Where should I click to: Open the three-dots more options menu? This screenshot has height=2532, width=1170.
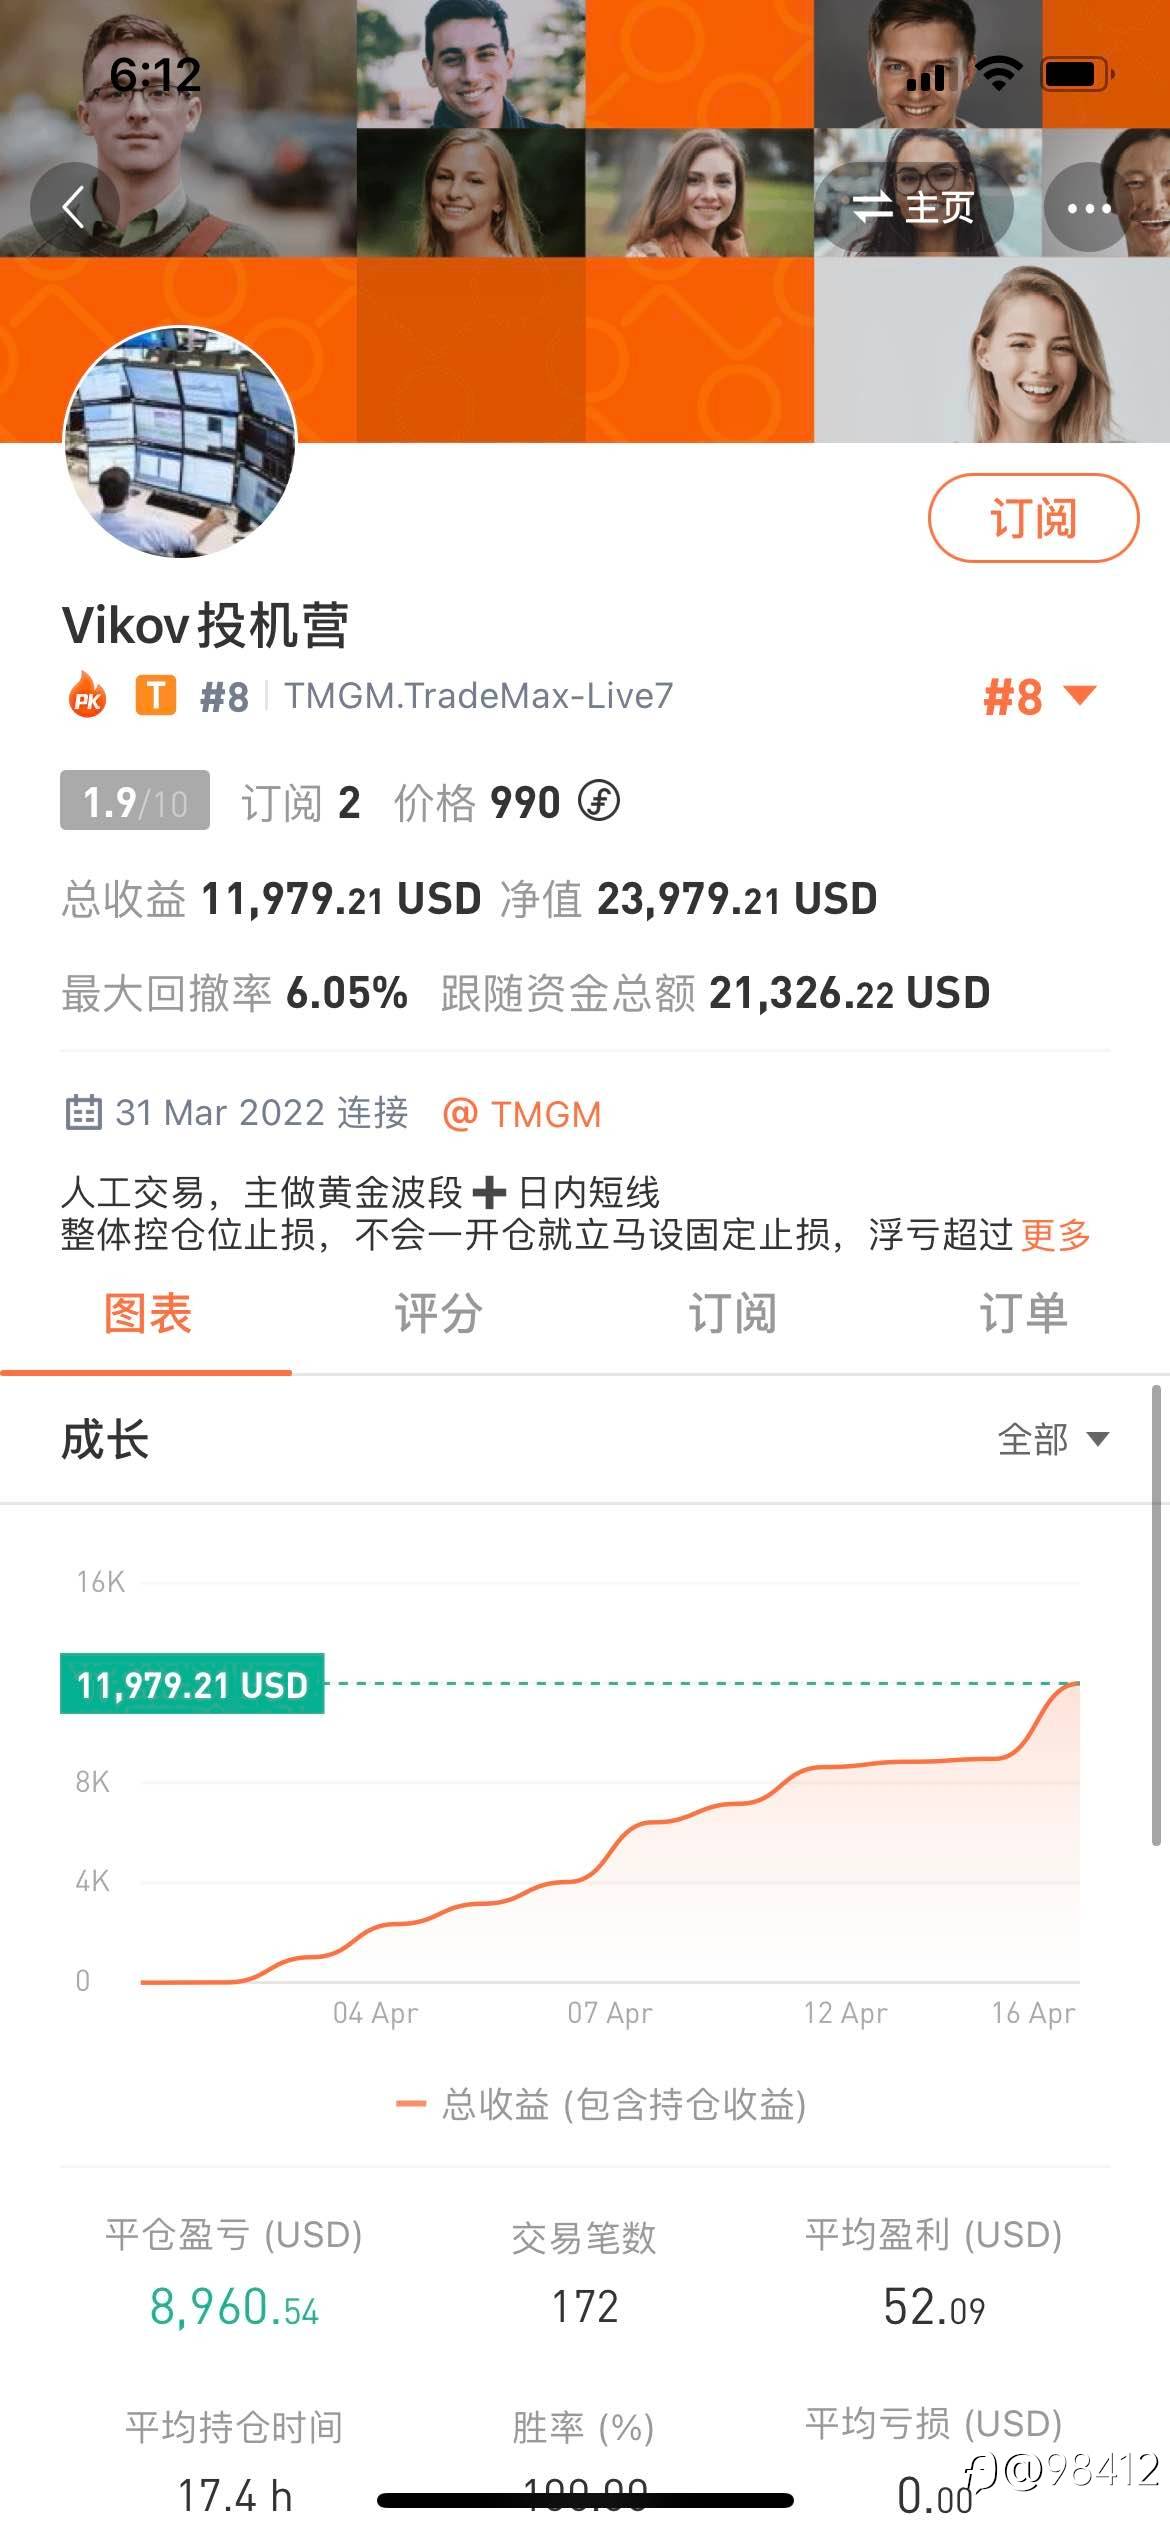coord(1089,208)
